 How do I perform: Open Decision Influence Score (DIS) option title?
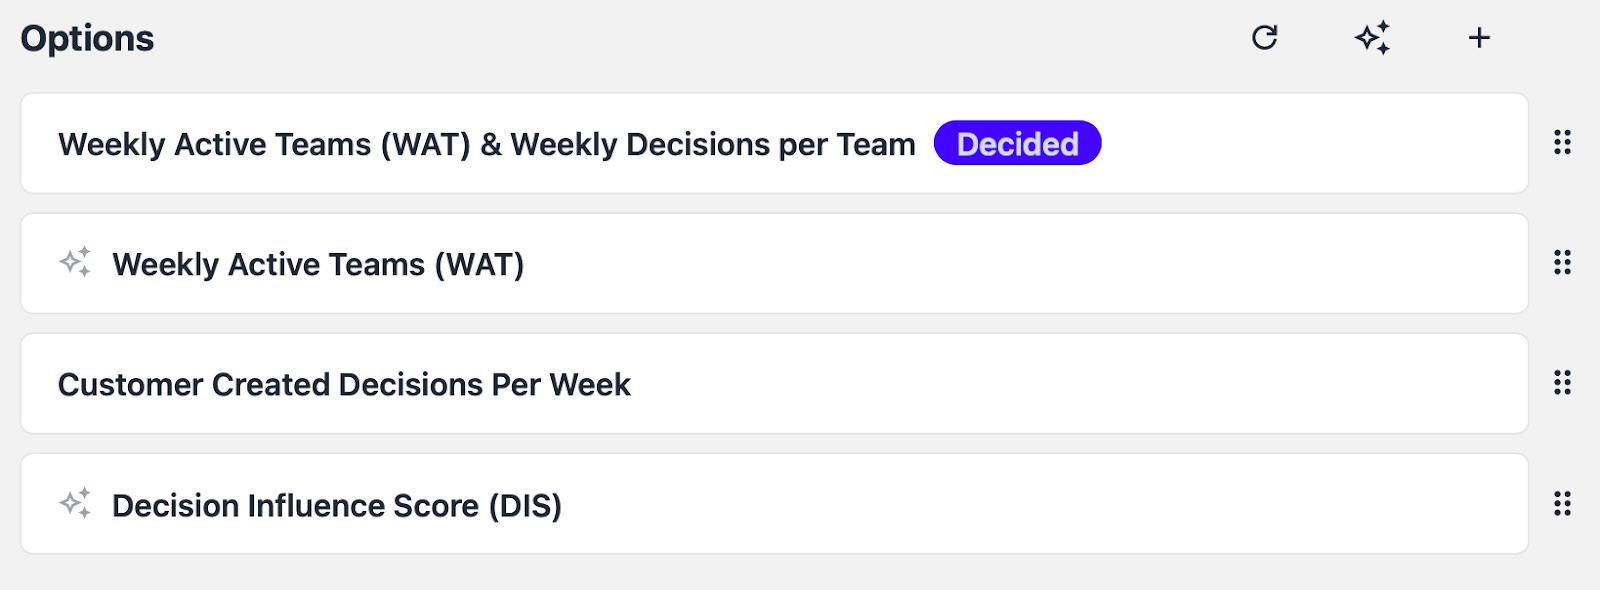337,505
